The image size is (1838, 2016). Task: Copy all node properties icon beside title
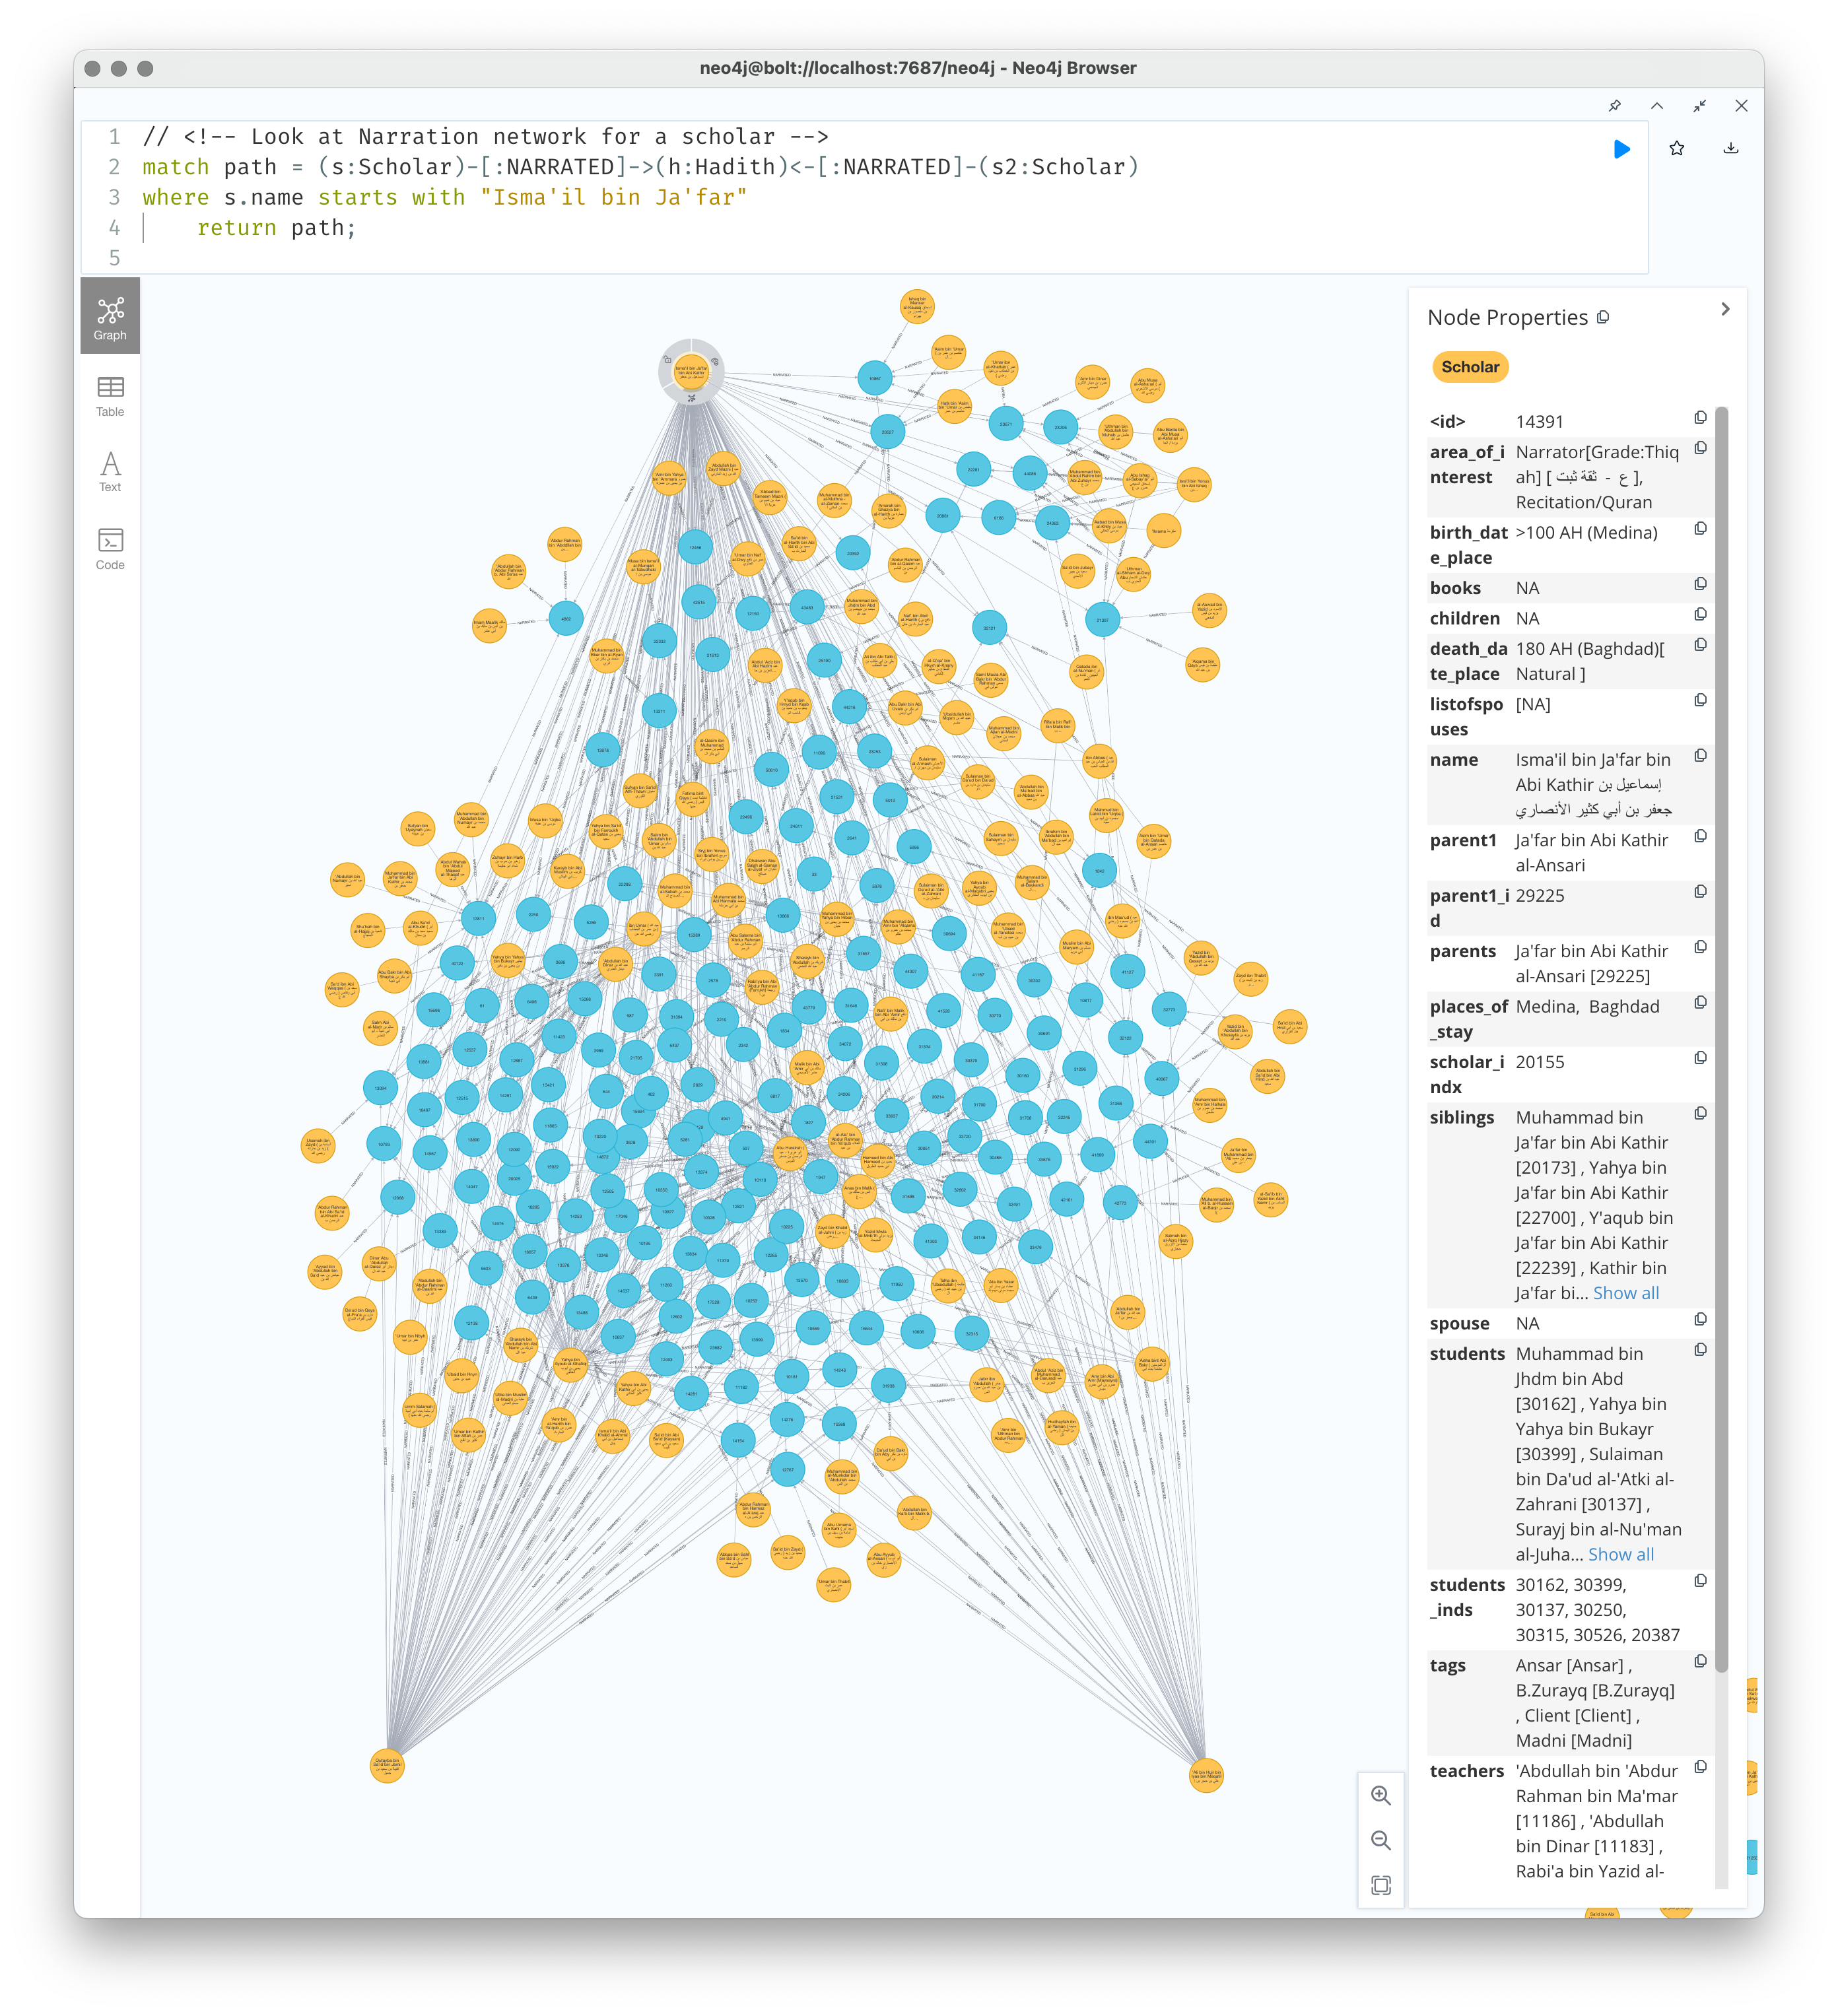1603,317
